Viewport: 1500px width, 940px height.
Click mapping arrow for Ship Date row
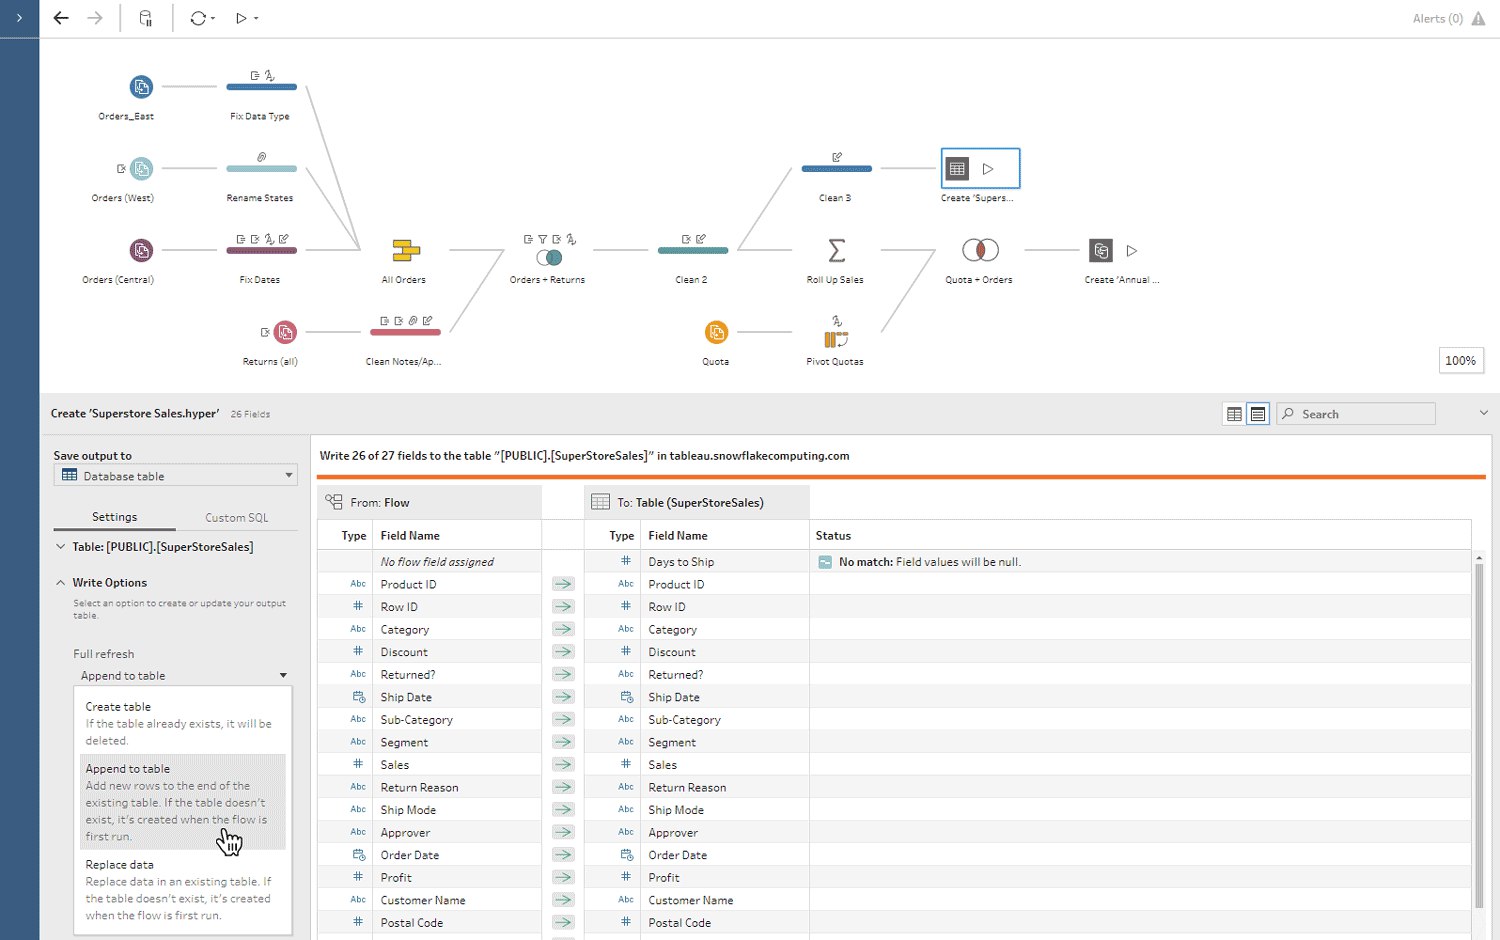(x=564, y=697)
